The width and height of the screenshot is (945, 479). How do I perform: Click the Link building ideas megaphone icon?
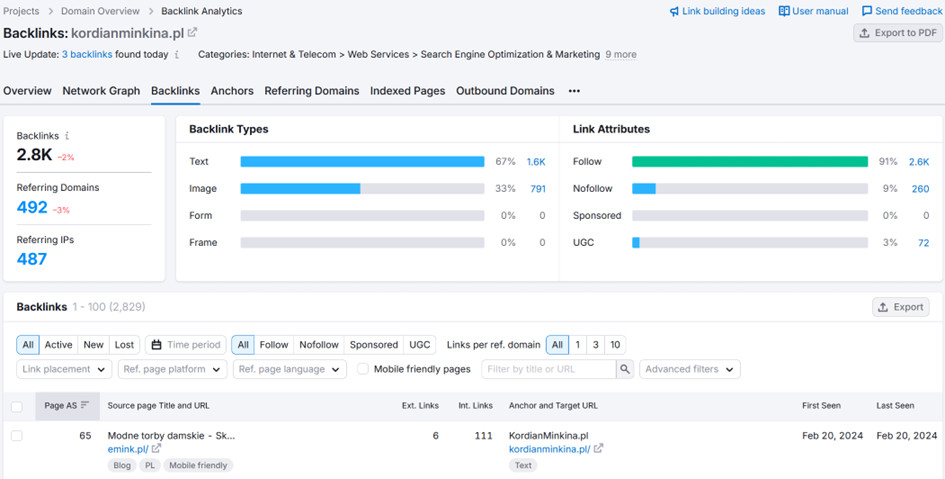(674, 11)
